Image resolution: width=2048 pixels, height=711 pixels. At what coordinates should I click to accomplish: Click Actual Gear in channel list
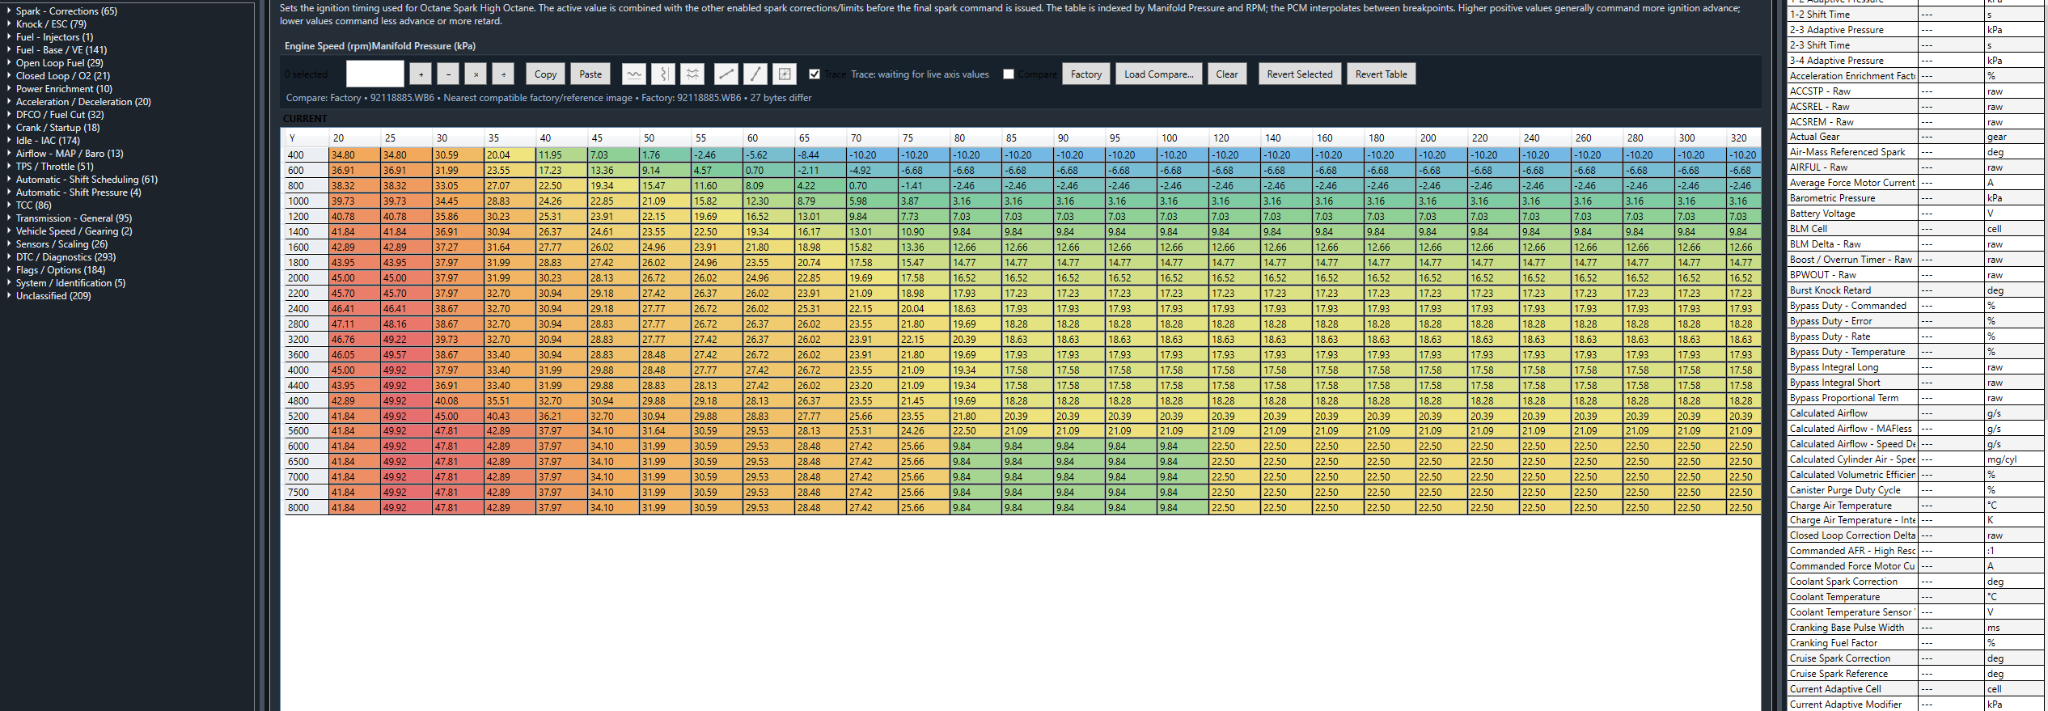click(x=1852, y=137)
